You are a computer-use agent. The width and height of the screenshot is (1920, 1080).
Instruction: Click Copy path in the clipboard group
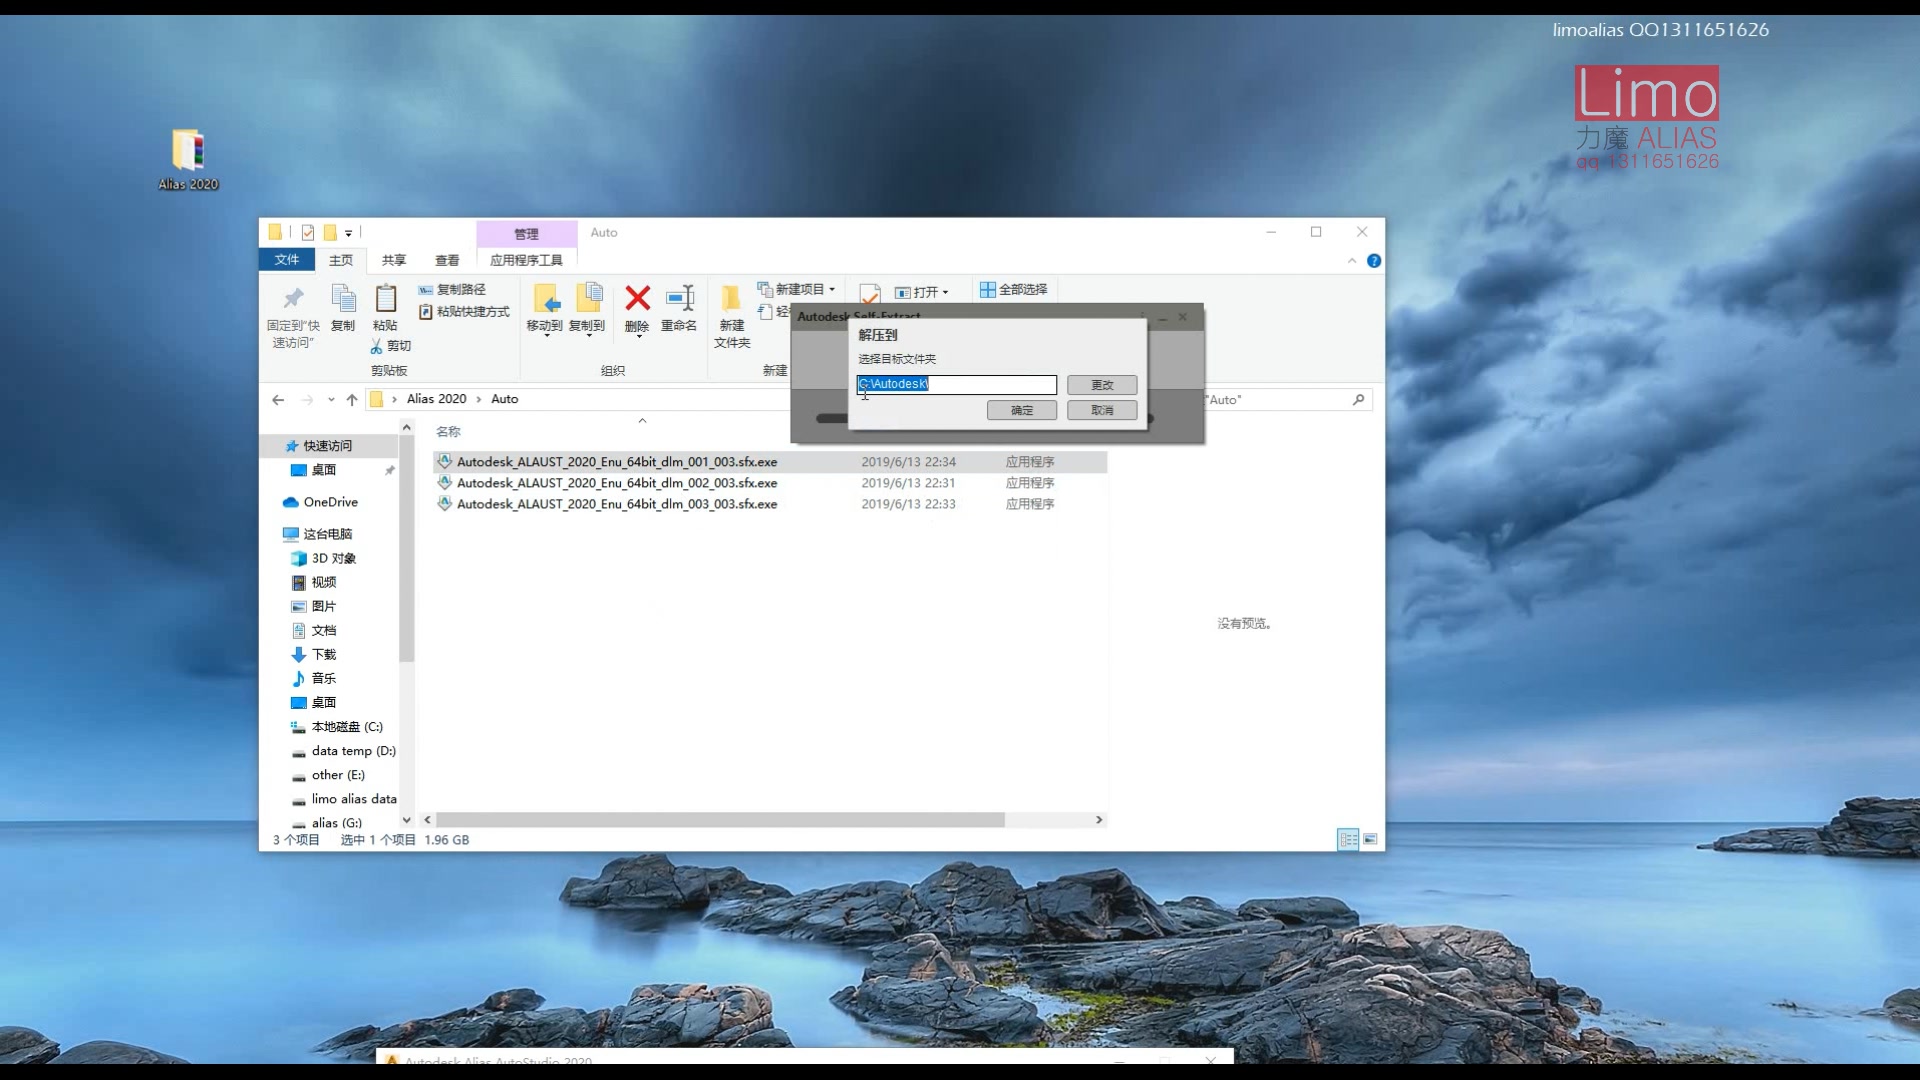click(452, 289)
